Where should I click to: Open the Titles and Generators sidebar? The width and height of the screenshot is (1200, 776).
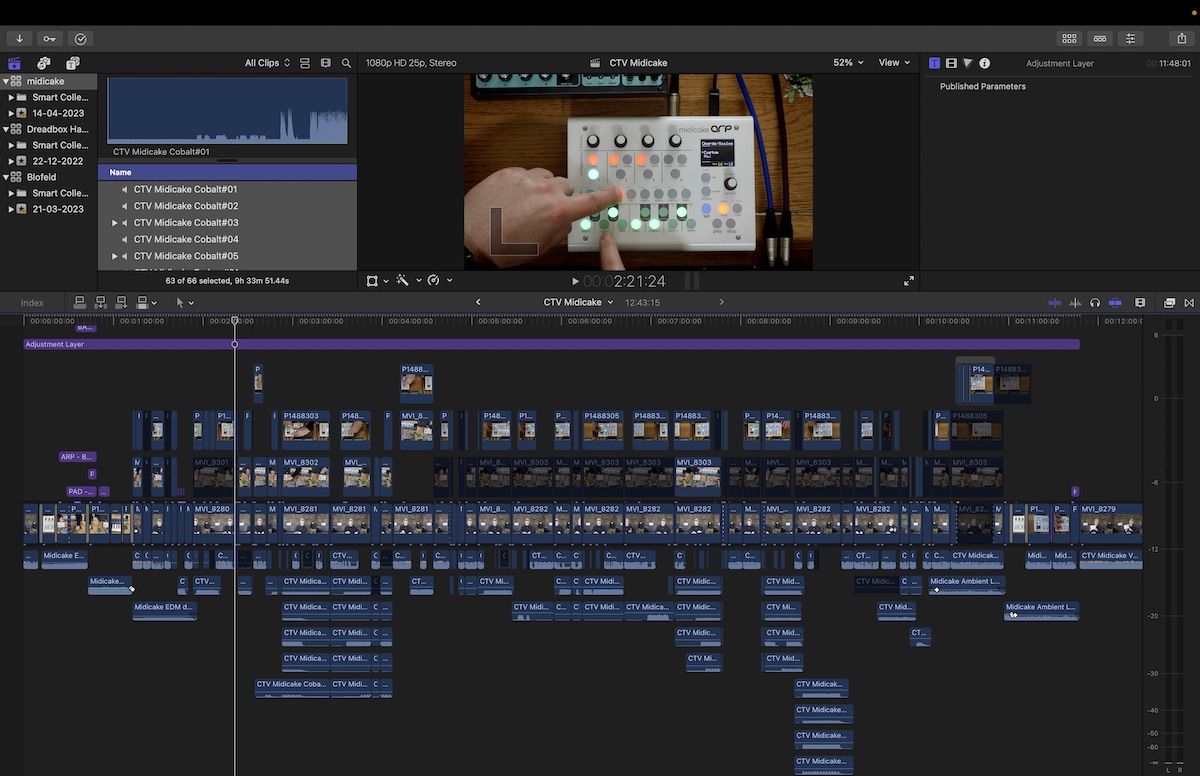tap(72, 63)
